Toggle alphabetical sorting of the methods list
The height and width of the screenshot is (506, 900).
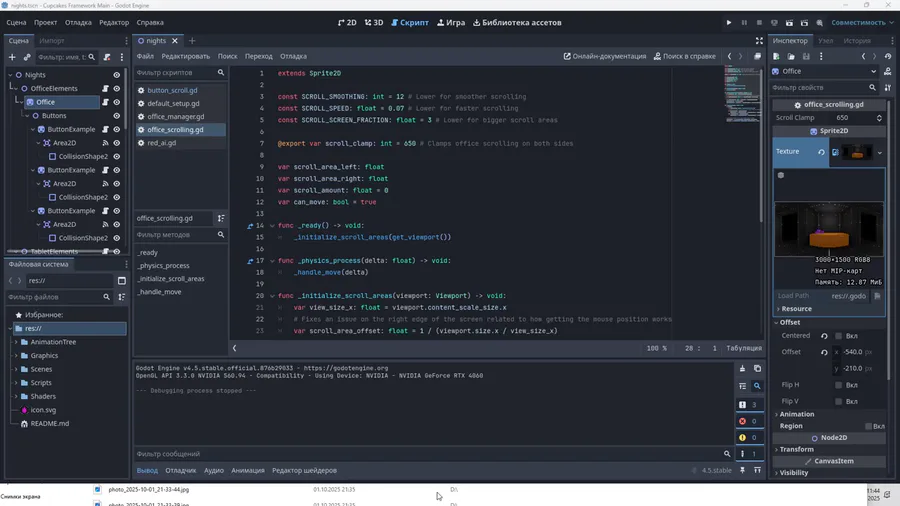(x=221, y=218)
